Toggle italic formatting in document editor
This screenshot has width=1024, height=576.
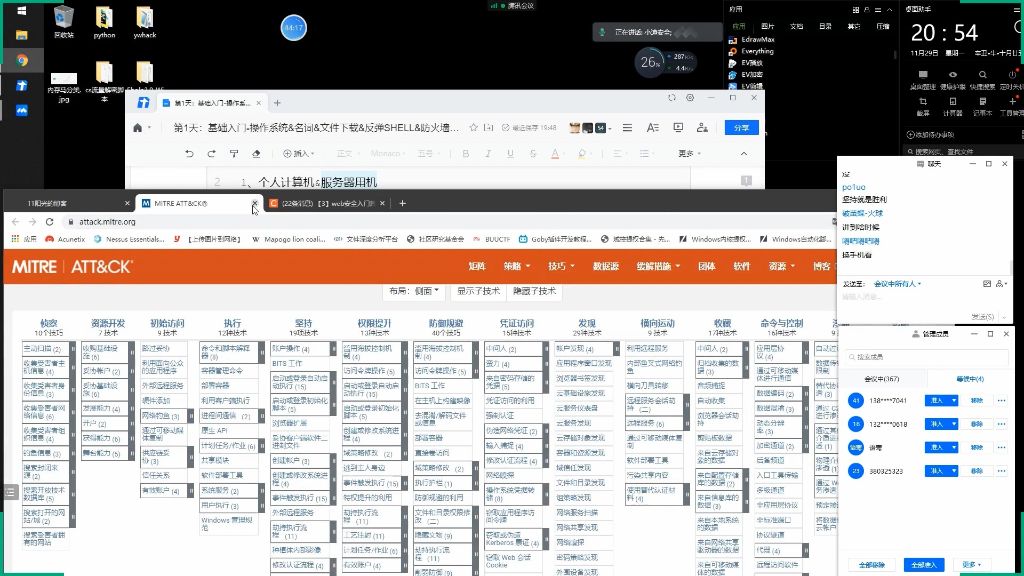pos(488,153)
